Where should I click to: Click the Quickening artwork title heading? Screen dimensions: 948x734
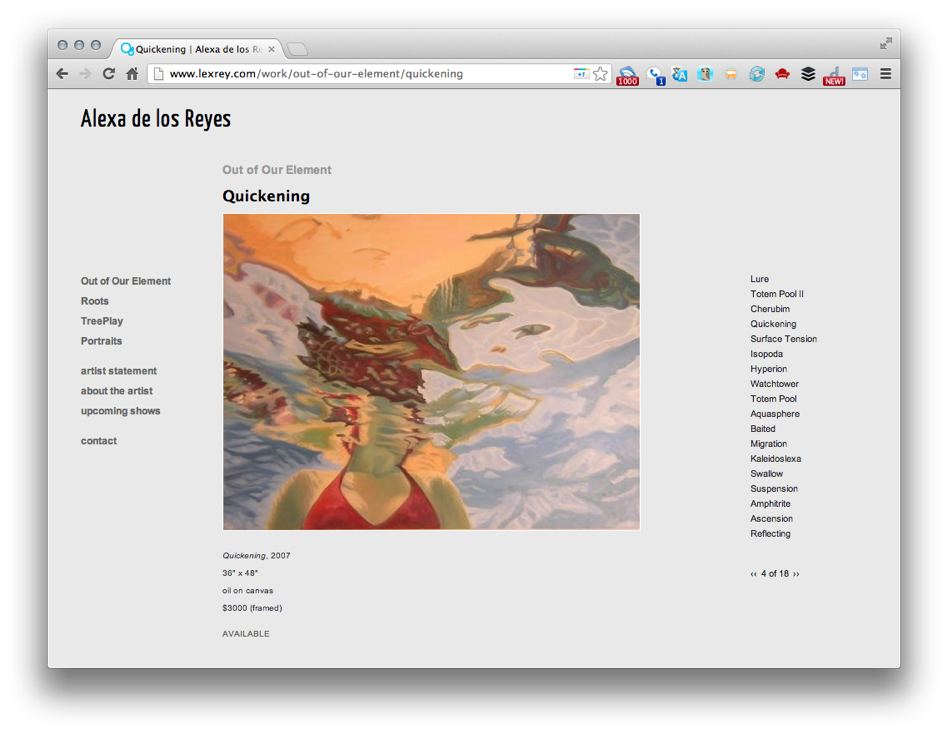click(x=266, y=196)
